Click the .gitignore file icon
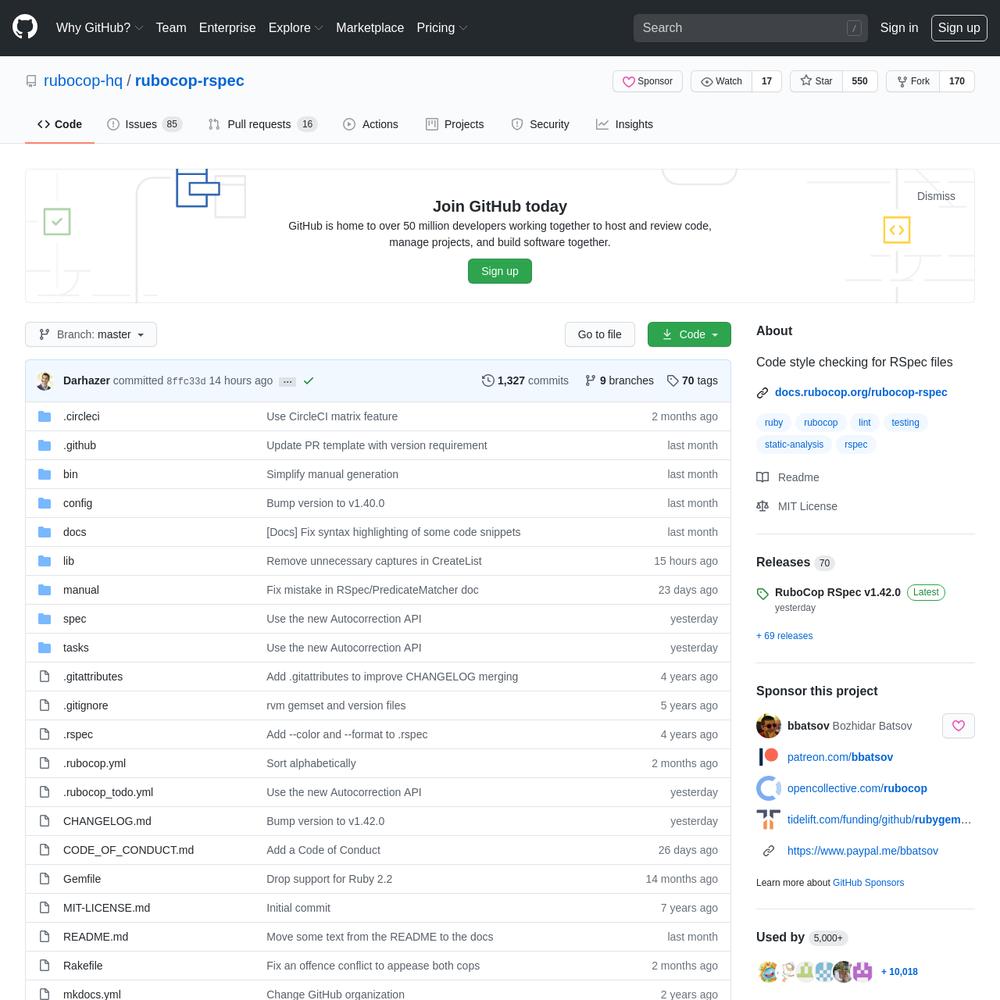 tap(45, 705)
